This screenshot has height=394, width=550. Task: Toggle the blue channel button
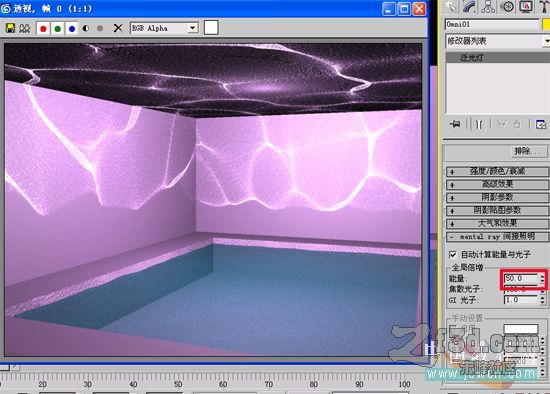click(x=72, y=28)
